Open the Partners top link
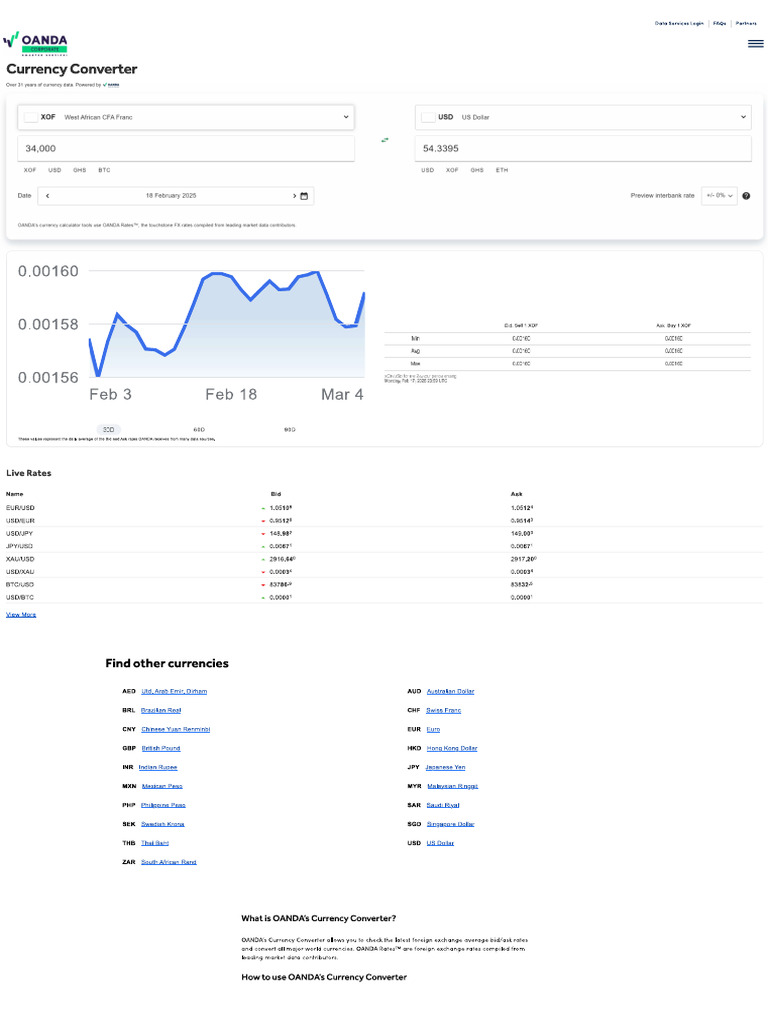768x1024 pixels. click(x=746, y=24)
